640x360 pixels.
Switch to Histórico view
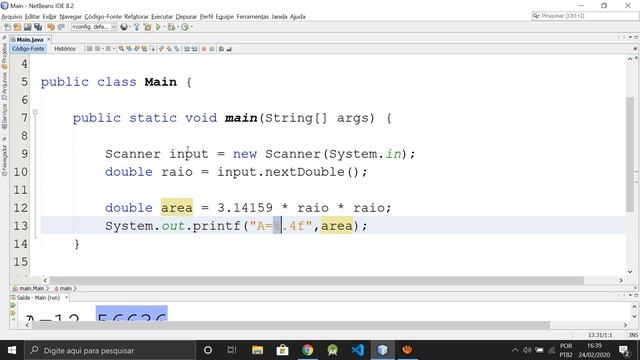point(65,49)
